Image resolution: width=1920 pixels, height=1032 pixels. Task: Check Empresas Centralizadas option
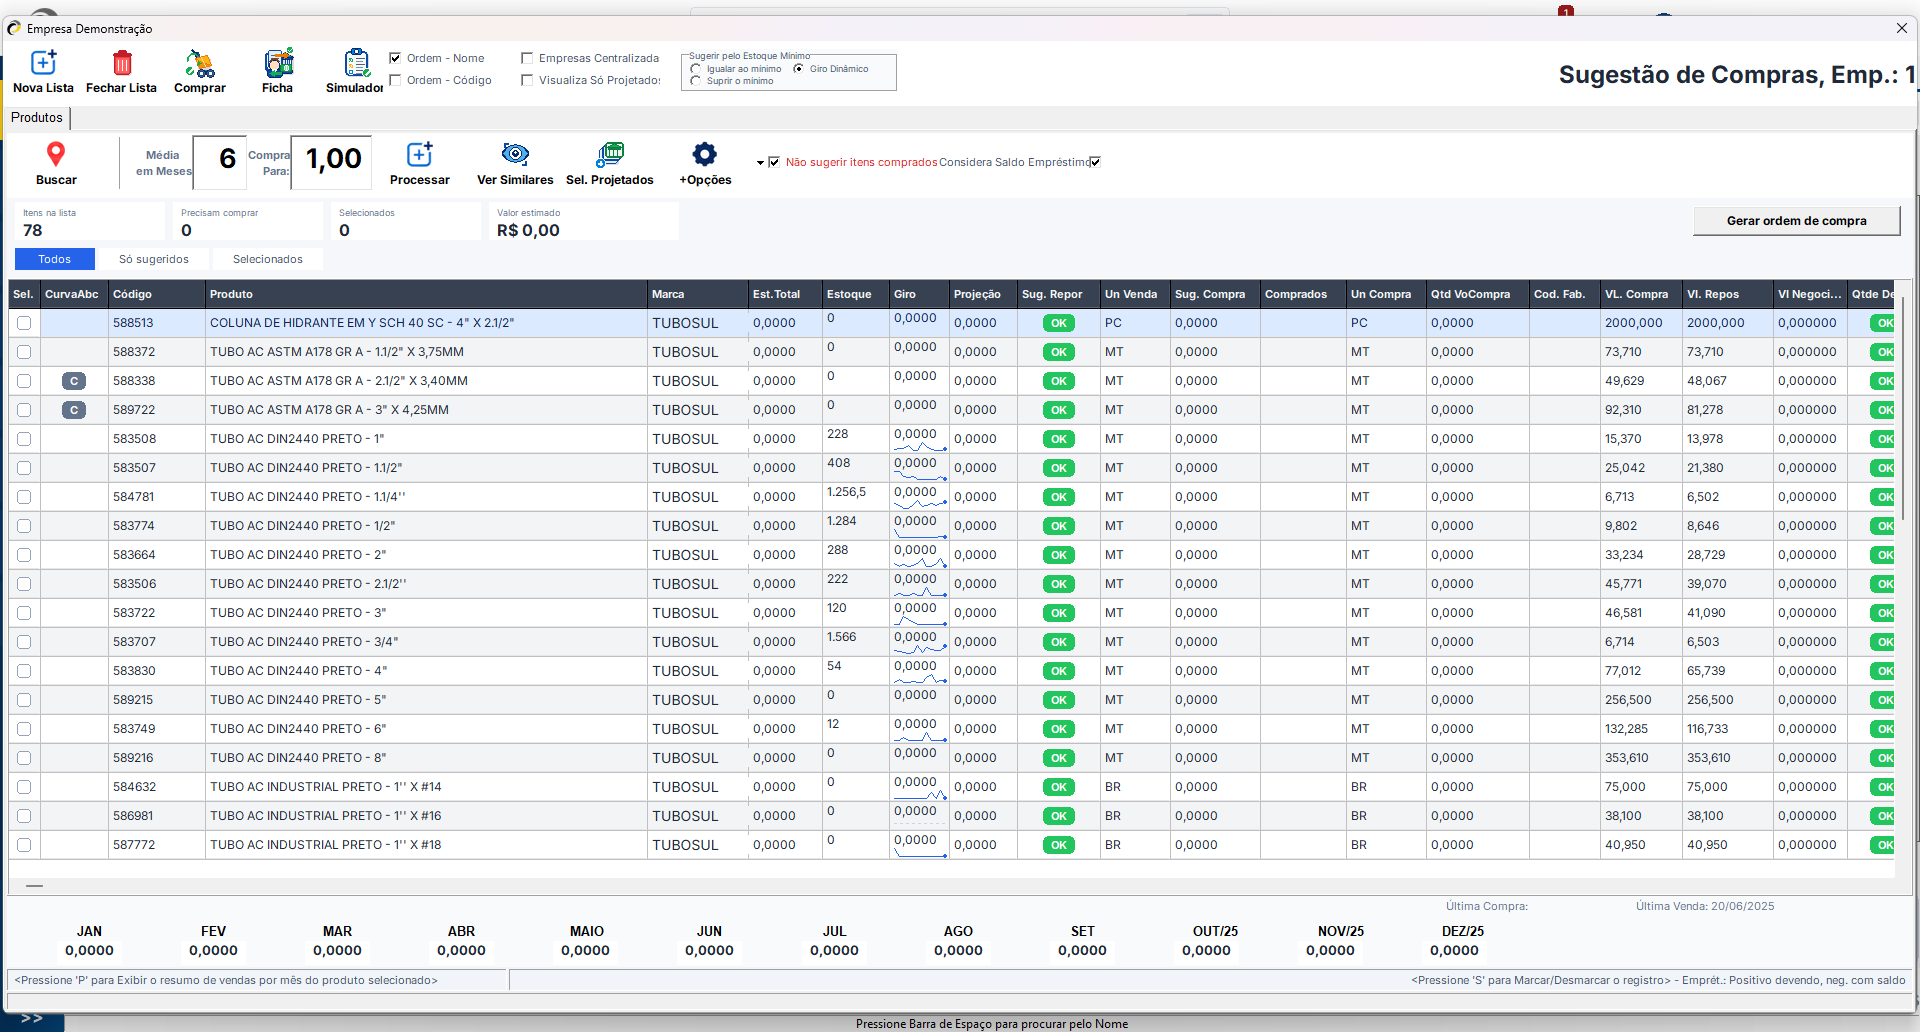pos(527,58)
